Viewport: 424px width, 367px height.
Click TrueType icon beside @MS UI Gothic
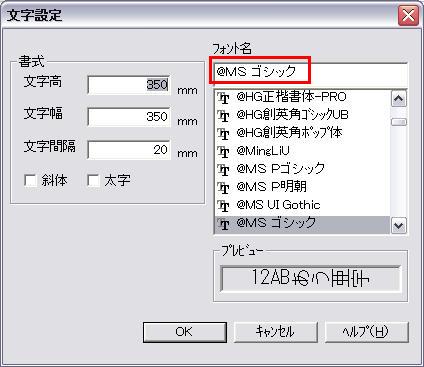(223, 206)
